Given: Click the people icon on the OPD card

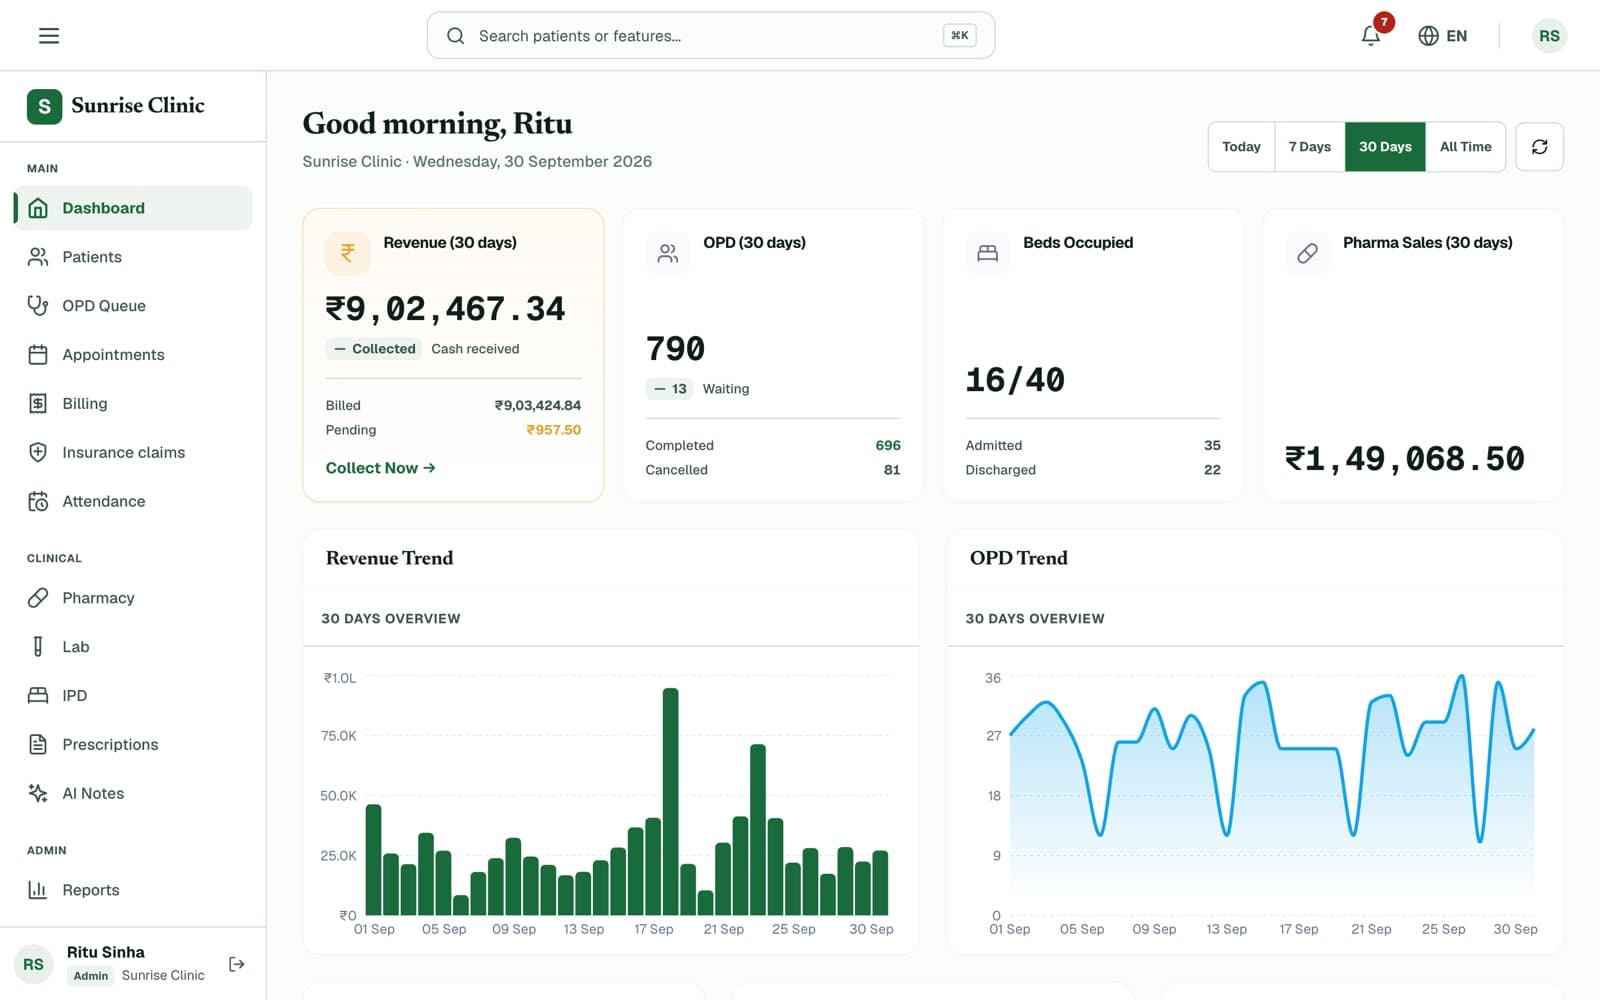Looking at the screenshot, I should tap(668, 253).
